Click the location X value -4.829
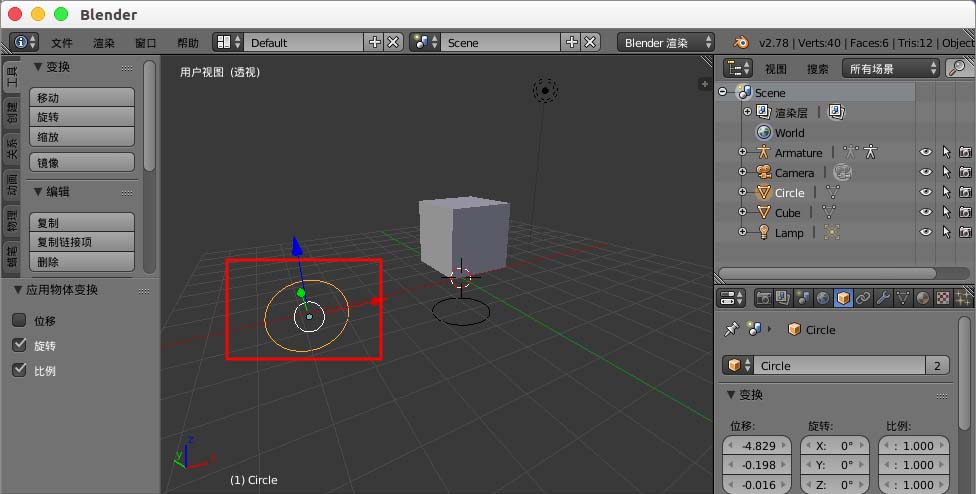976x494 pixels. click(x=757, y=445)
